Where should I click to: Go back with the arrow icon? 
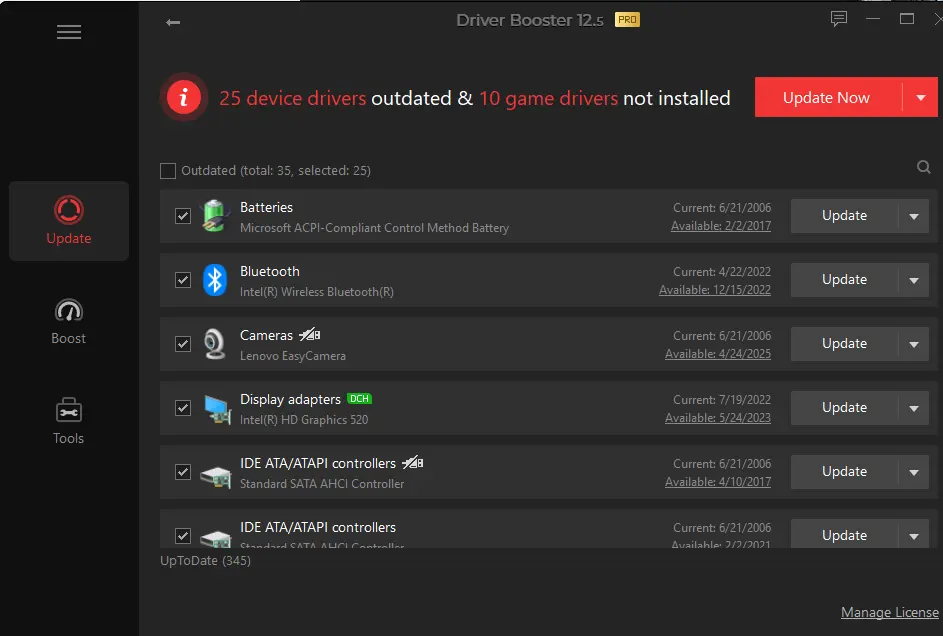pyautogui.click(x=173, y=22)
